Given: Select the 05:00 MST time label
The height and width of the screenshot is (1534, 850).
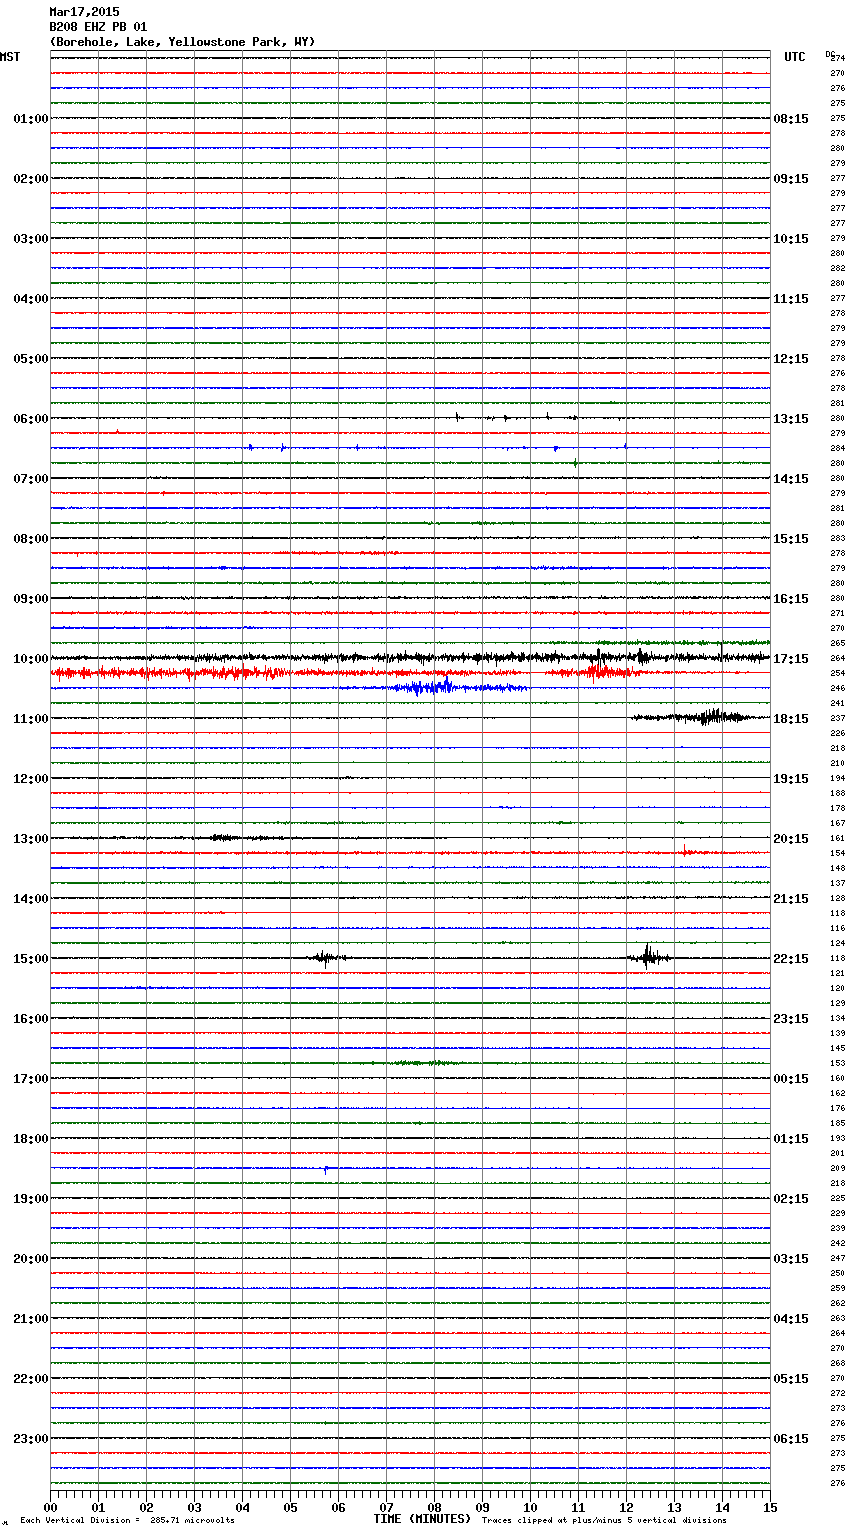Looking at the screenshot, I should point(30,359).
